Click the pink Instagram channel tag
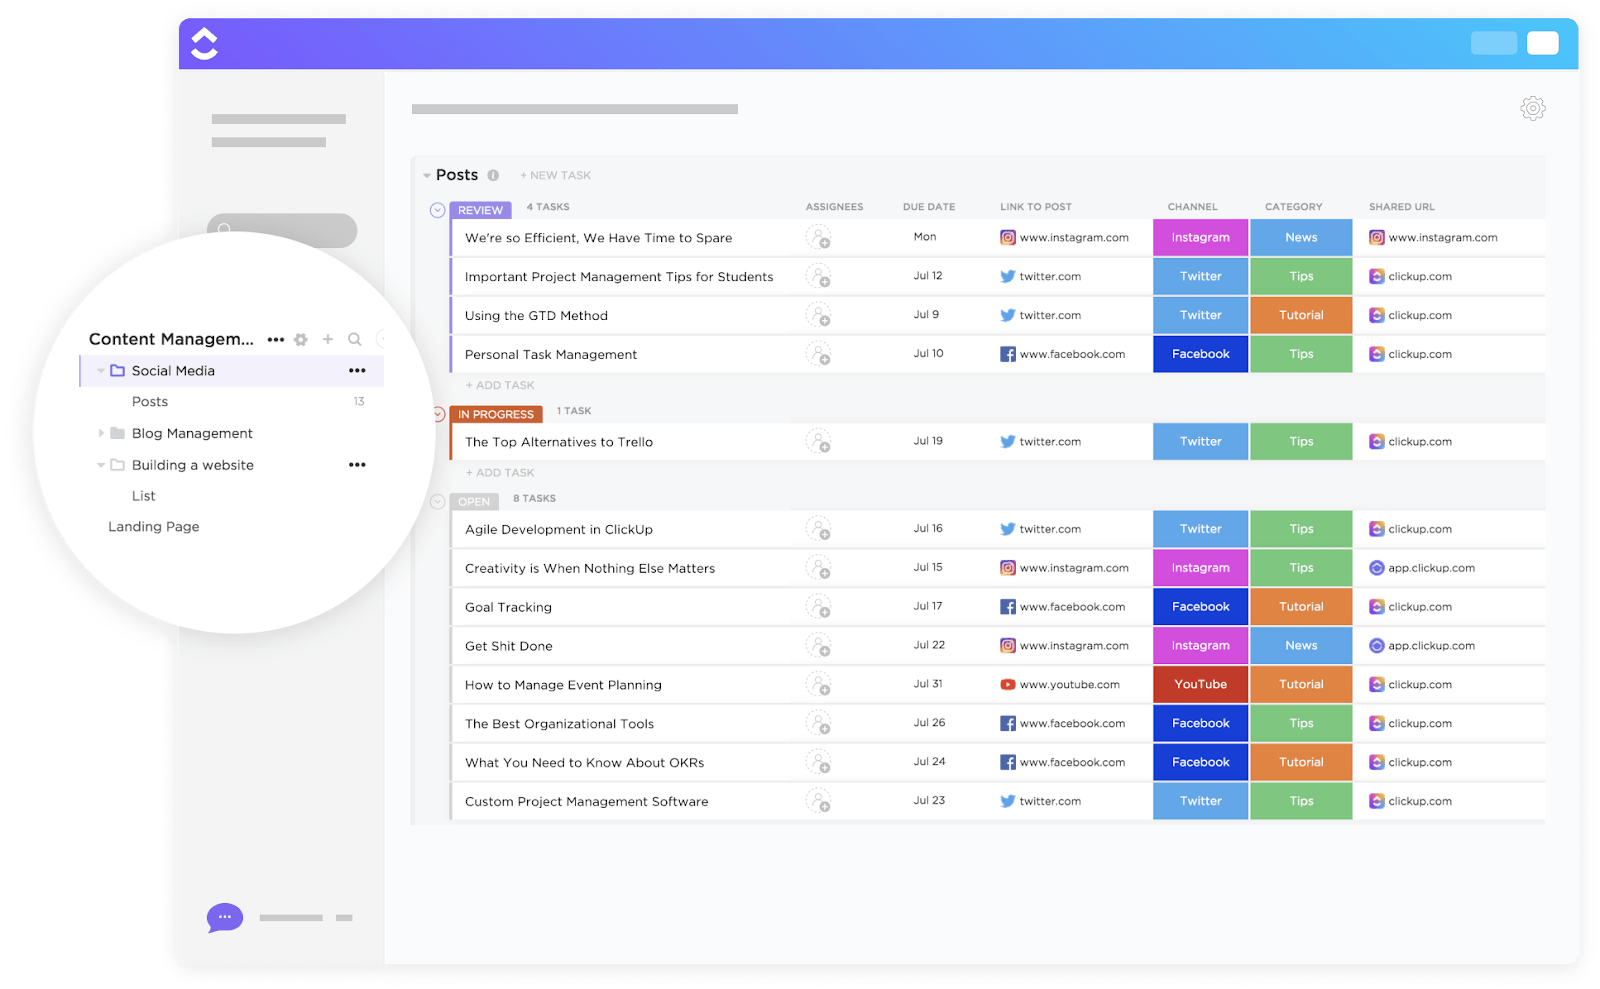The image size is (1600, 989). 1200,237
